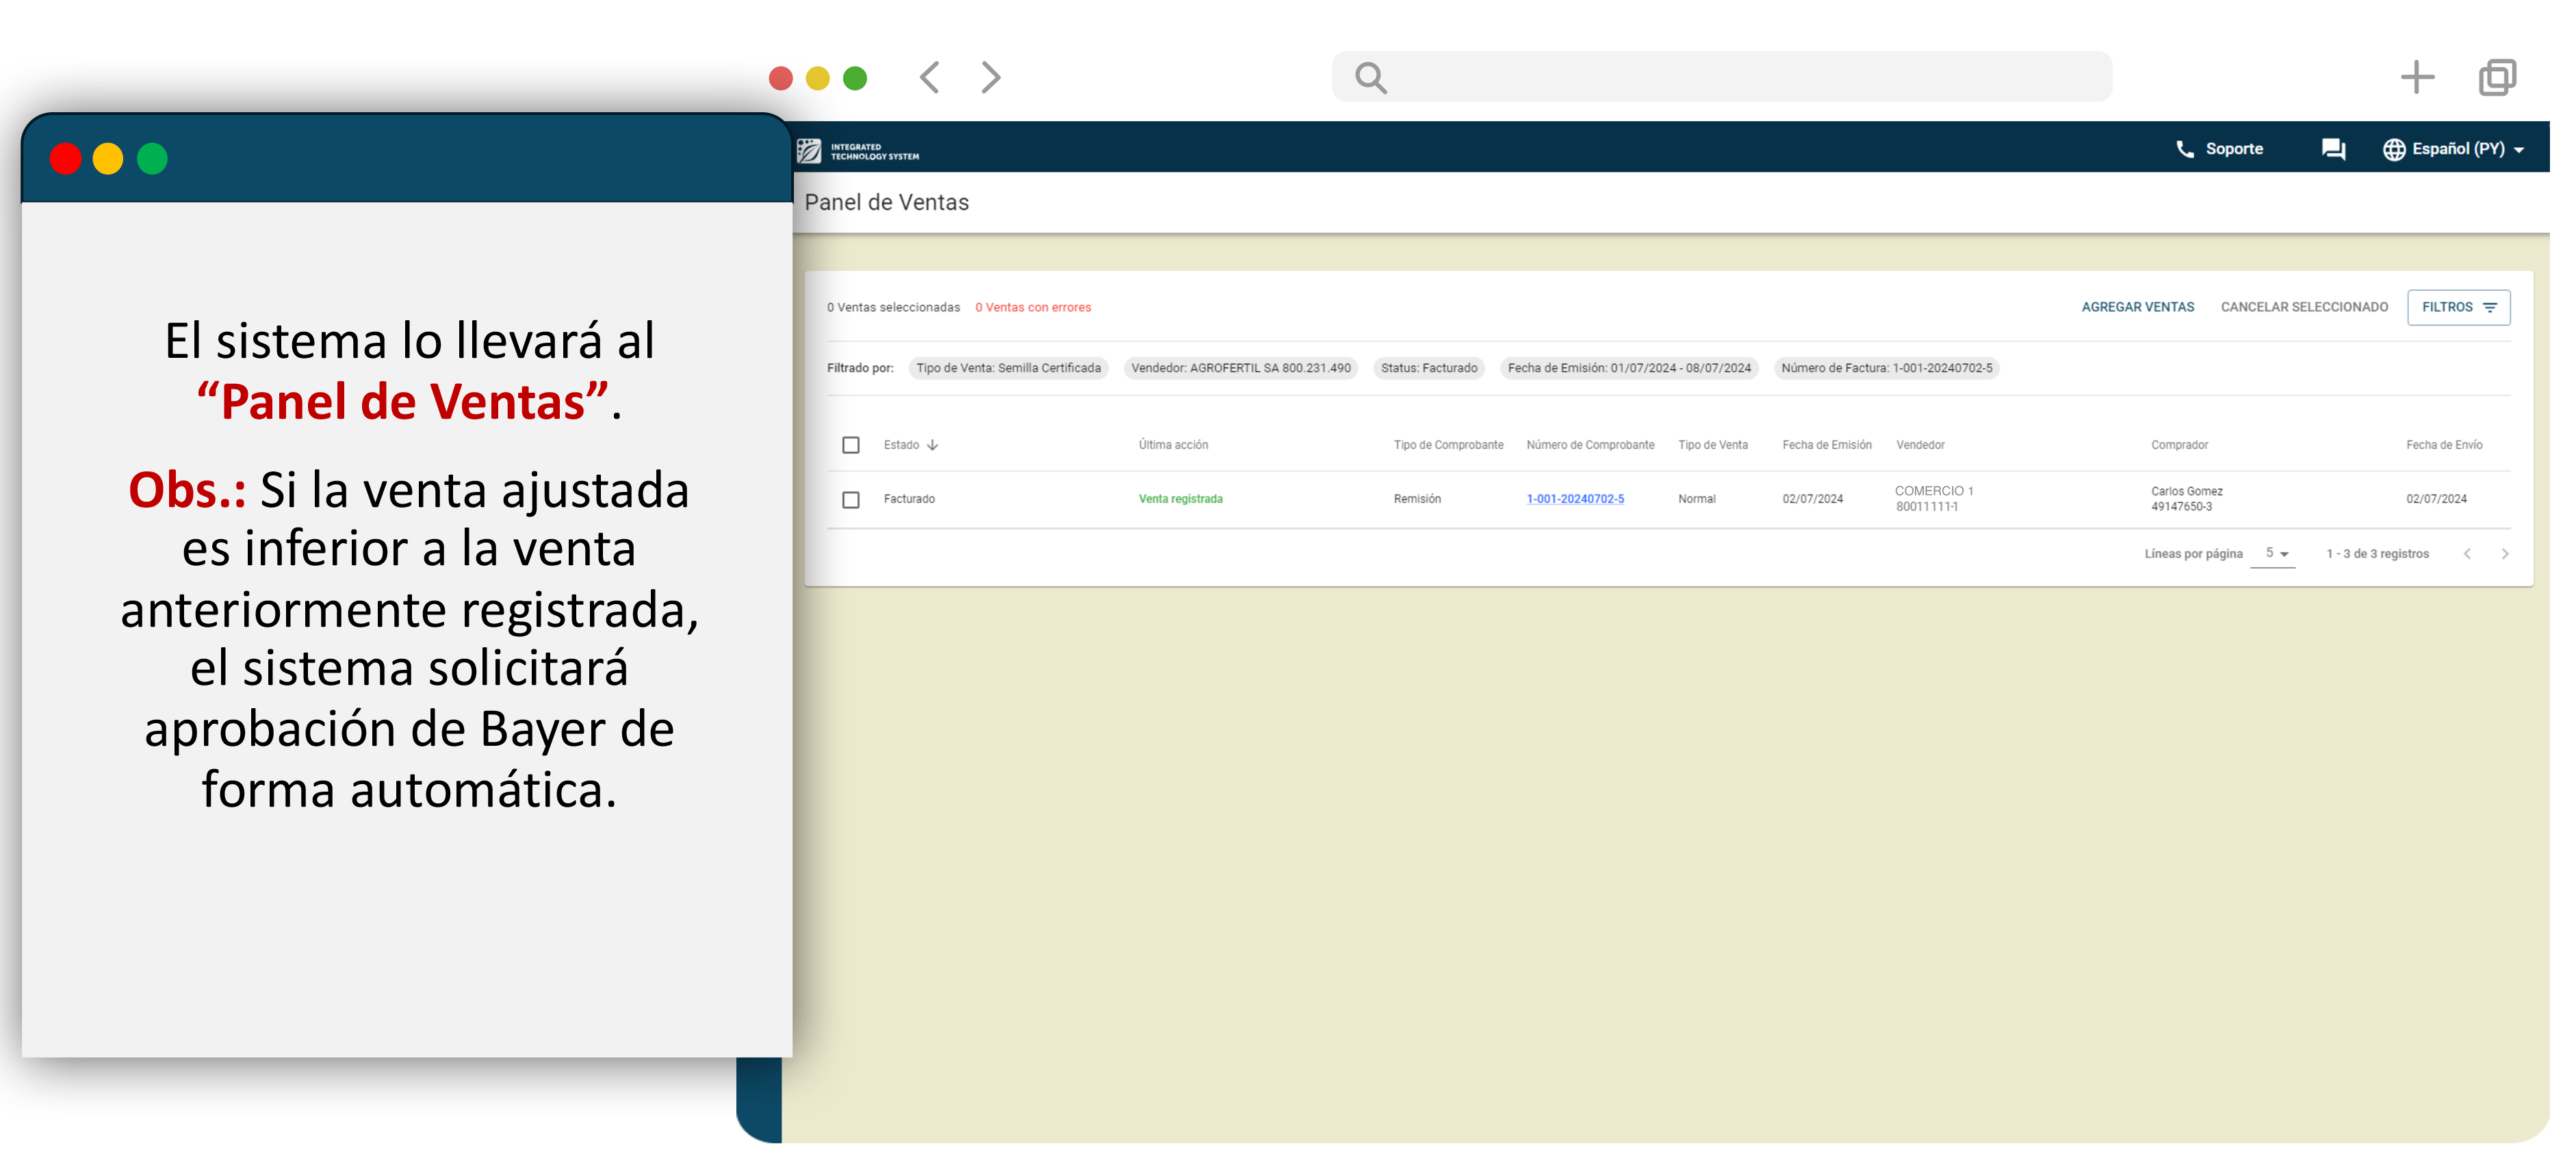Click the browser address search field

click(x=1740, y=77)
